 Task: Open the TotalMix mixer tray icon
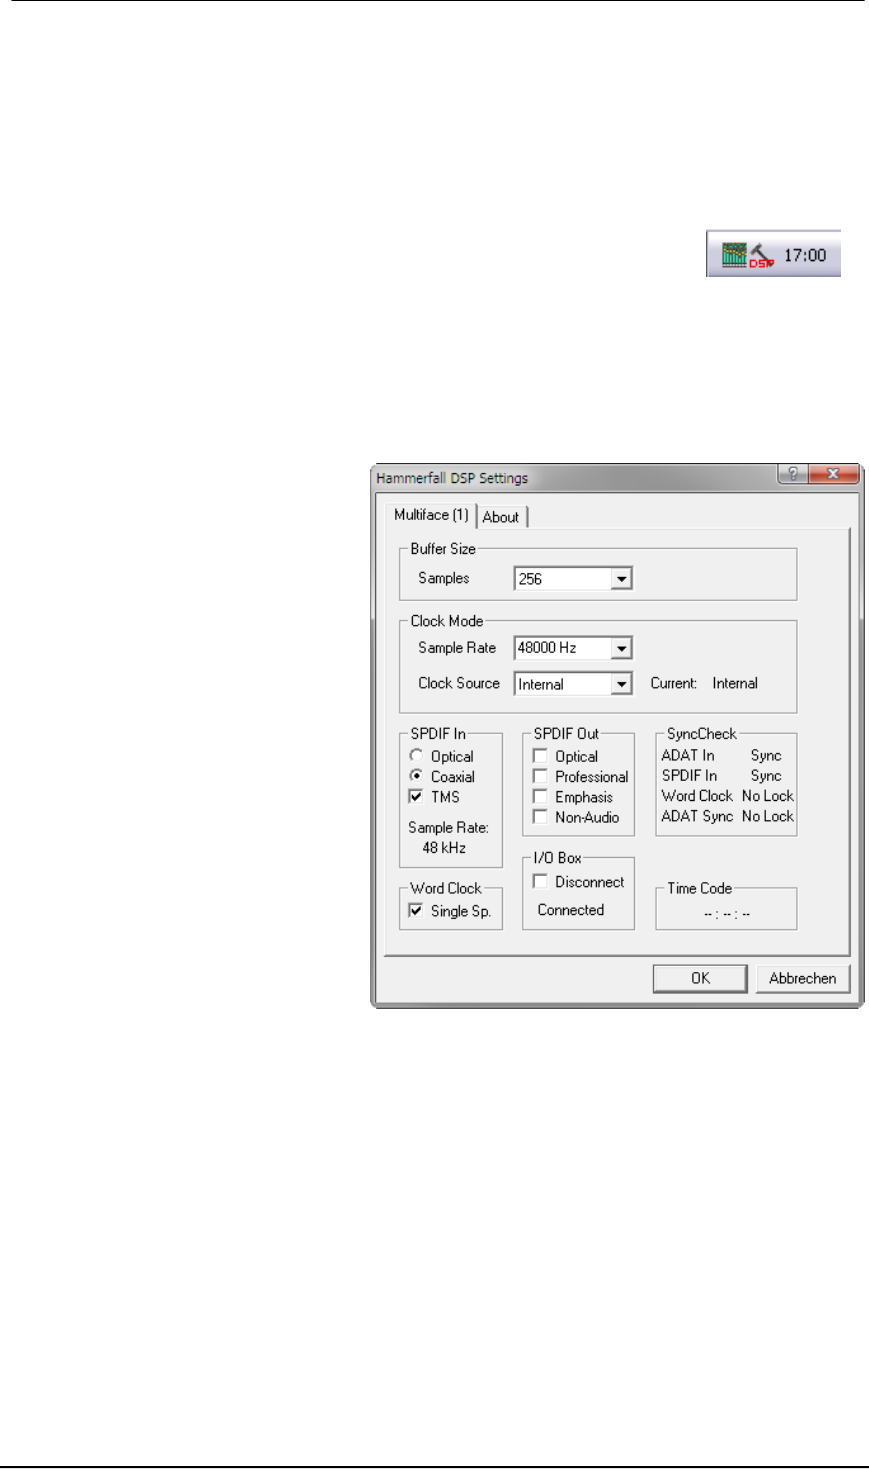[733, 254]
